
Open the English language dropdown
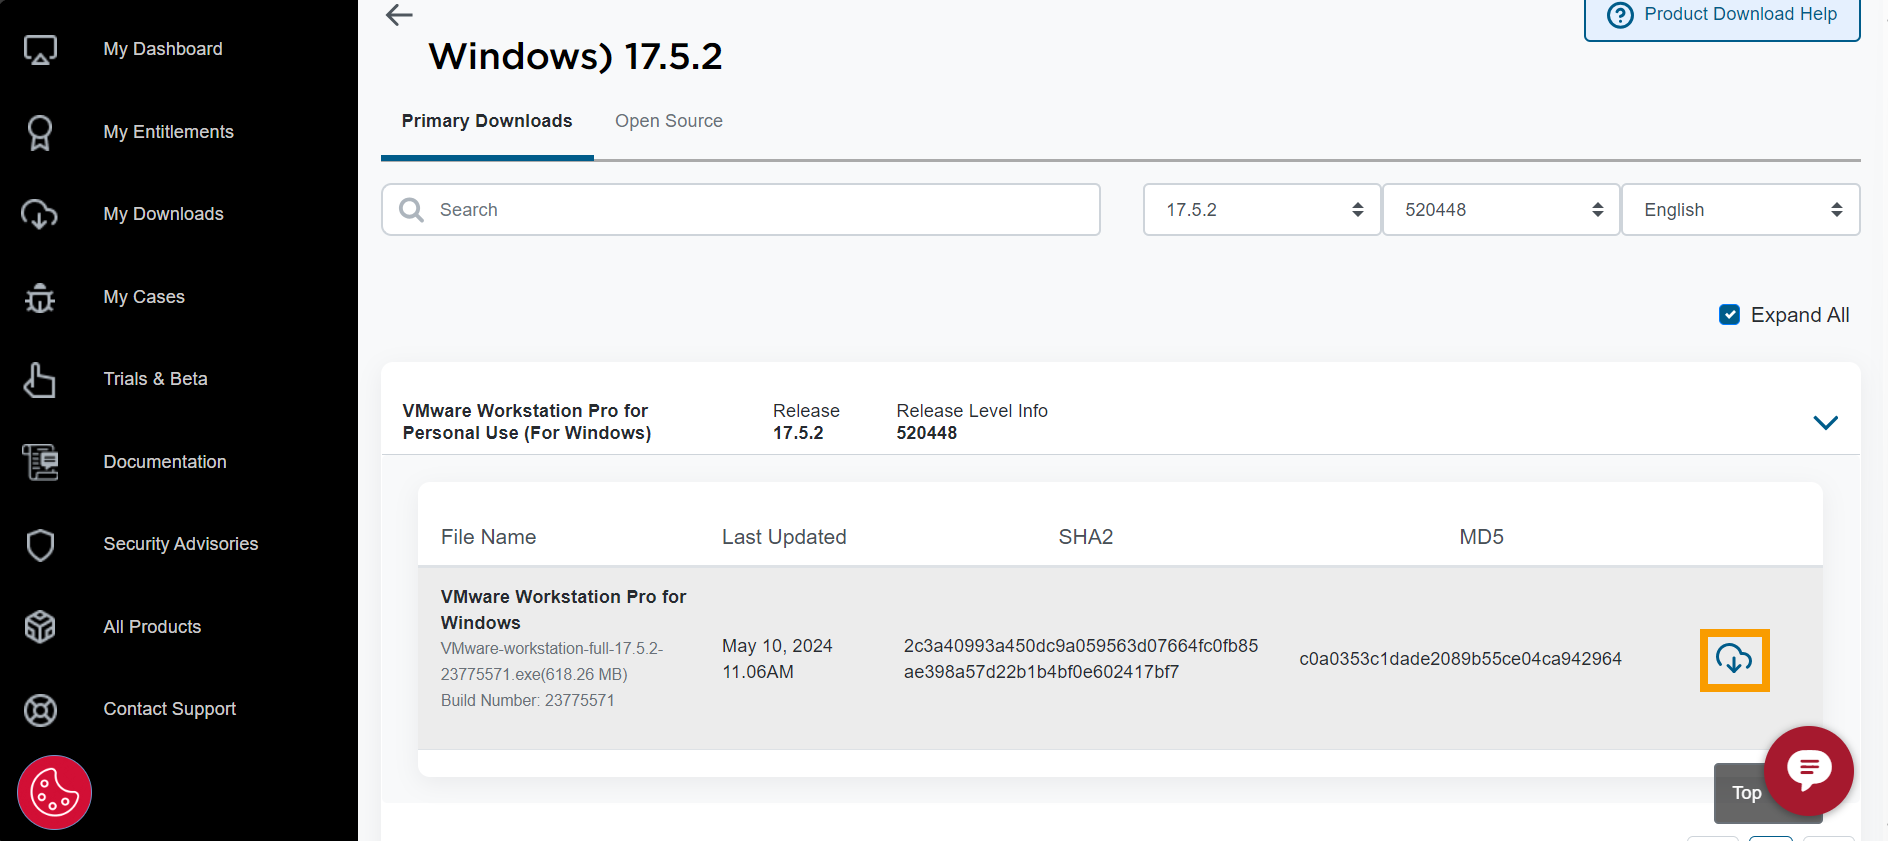pos(1741,209)
